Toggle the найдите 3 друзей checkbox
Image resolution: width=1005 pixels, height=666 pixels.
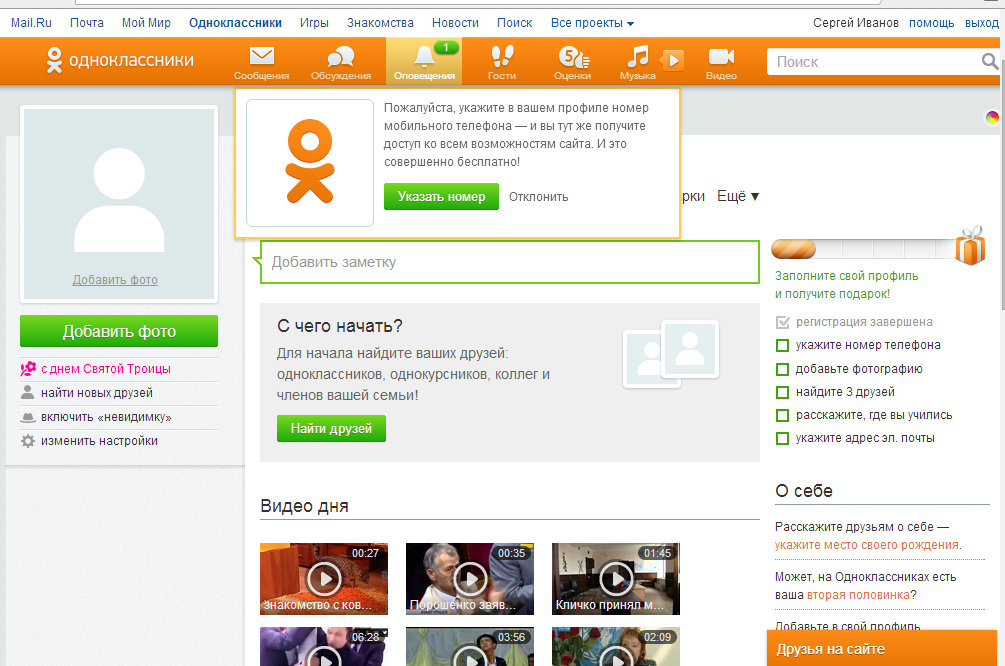coord(782,392)
